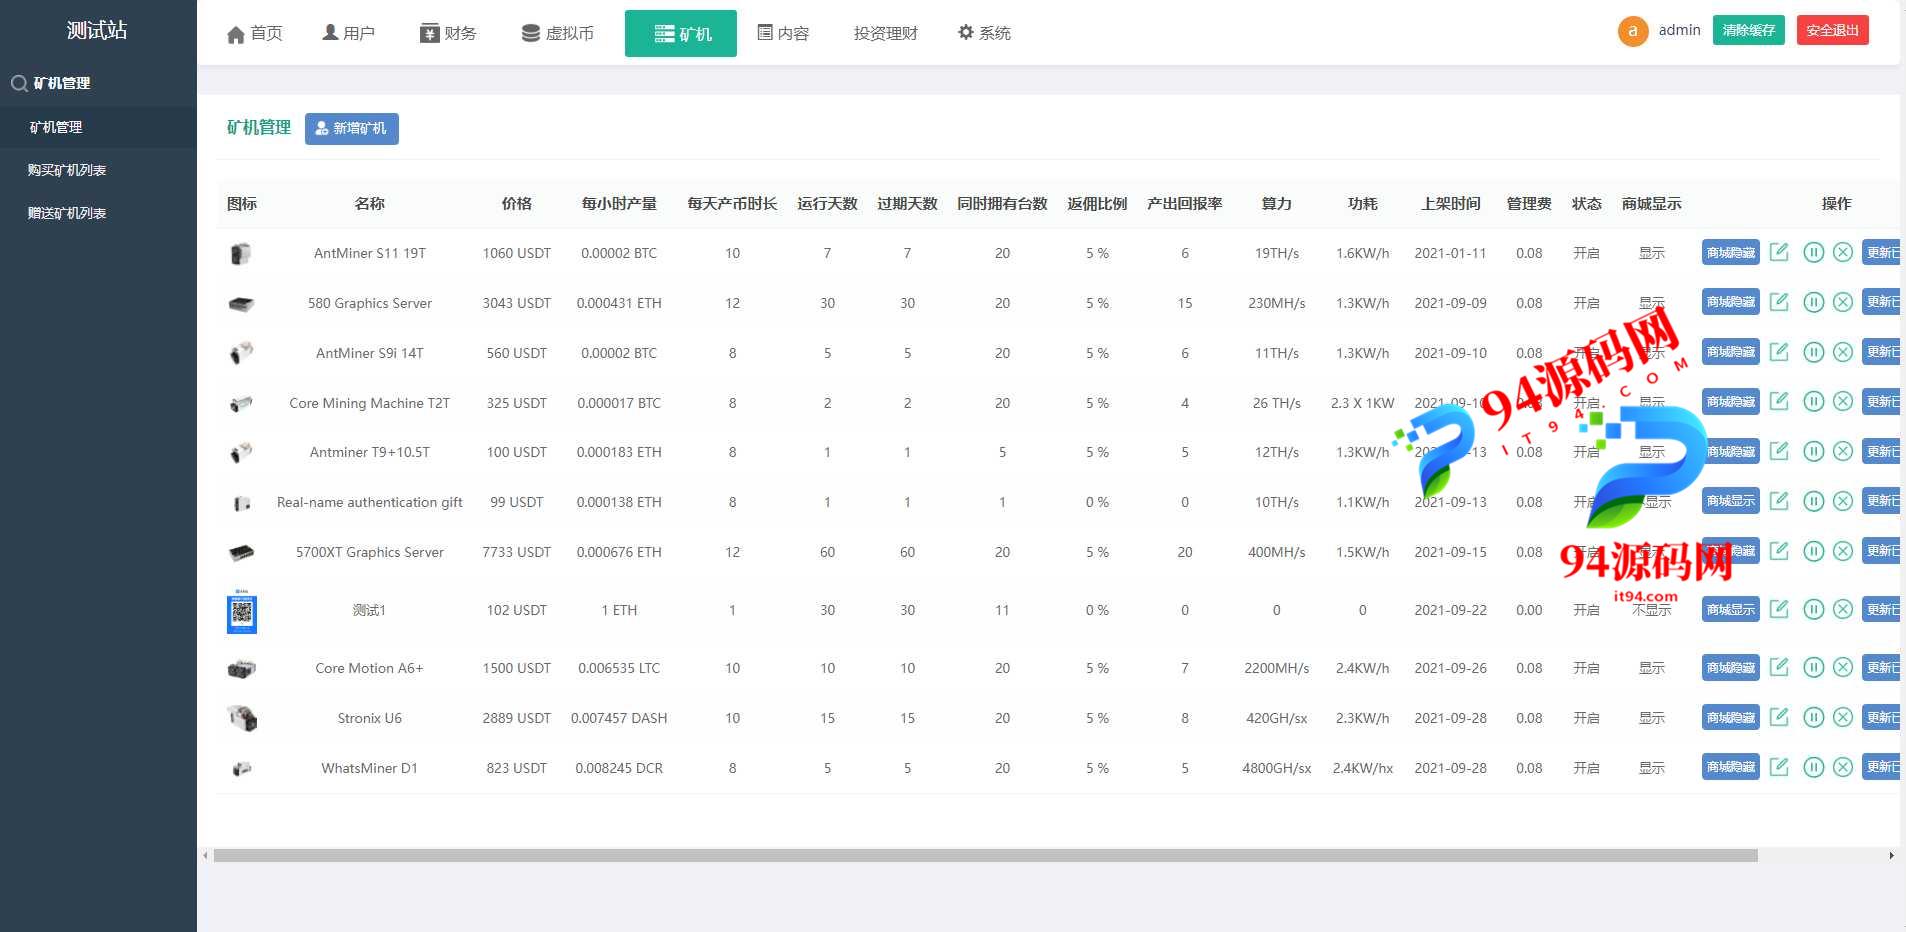Open the 财务 finance menu
The width and height of the screenshot is (1906, 932).
pos(448,33)
